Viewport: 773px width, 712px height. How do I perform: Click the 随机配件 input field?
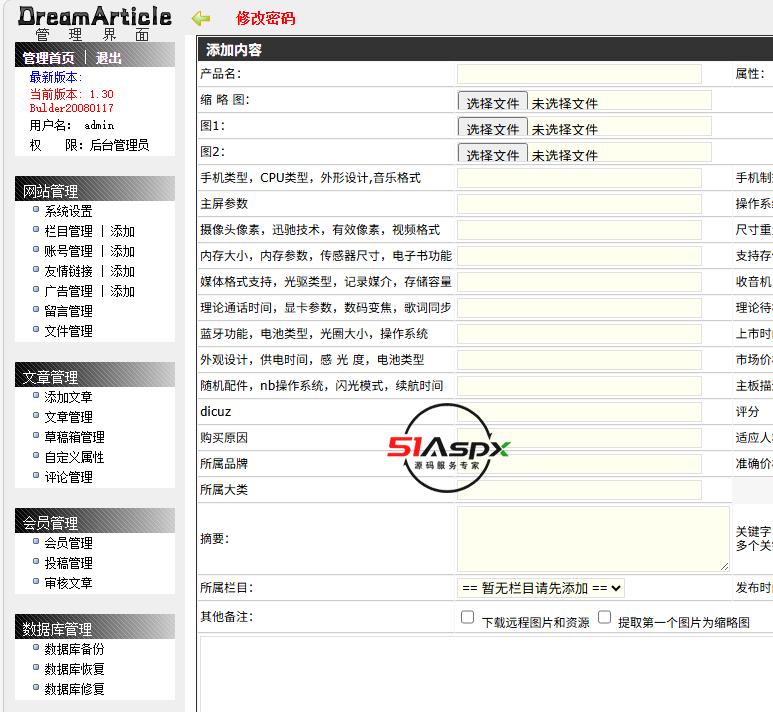coord(579,386)
